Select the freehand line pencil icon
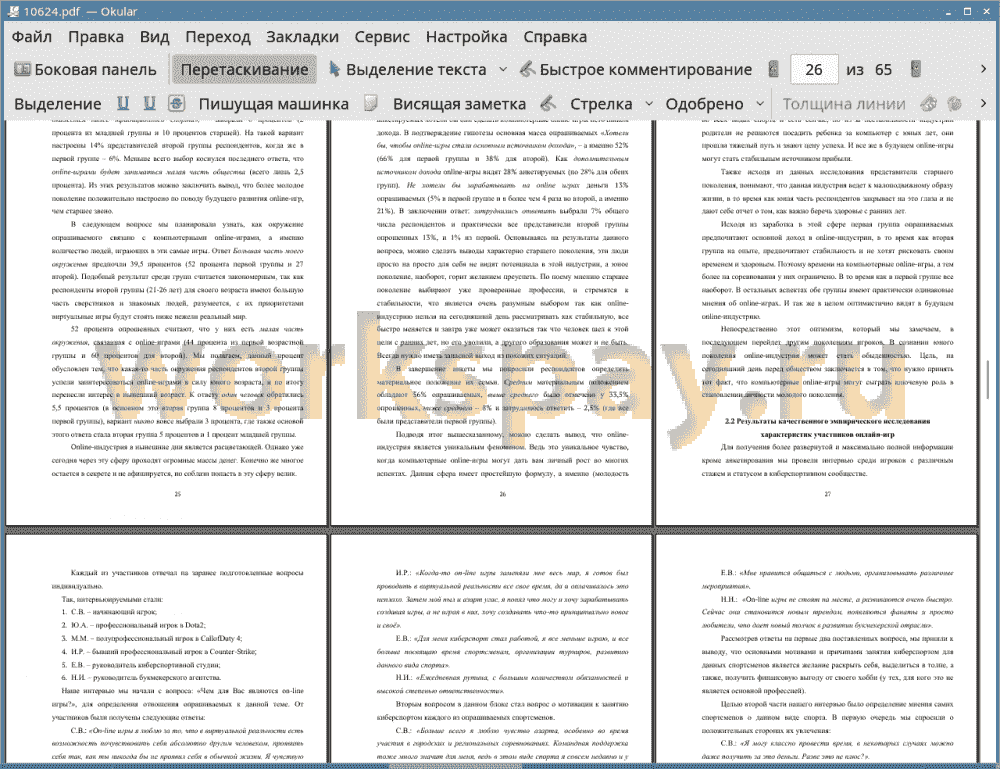The image size is (1000, 769). [548, 103]
